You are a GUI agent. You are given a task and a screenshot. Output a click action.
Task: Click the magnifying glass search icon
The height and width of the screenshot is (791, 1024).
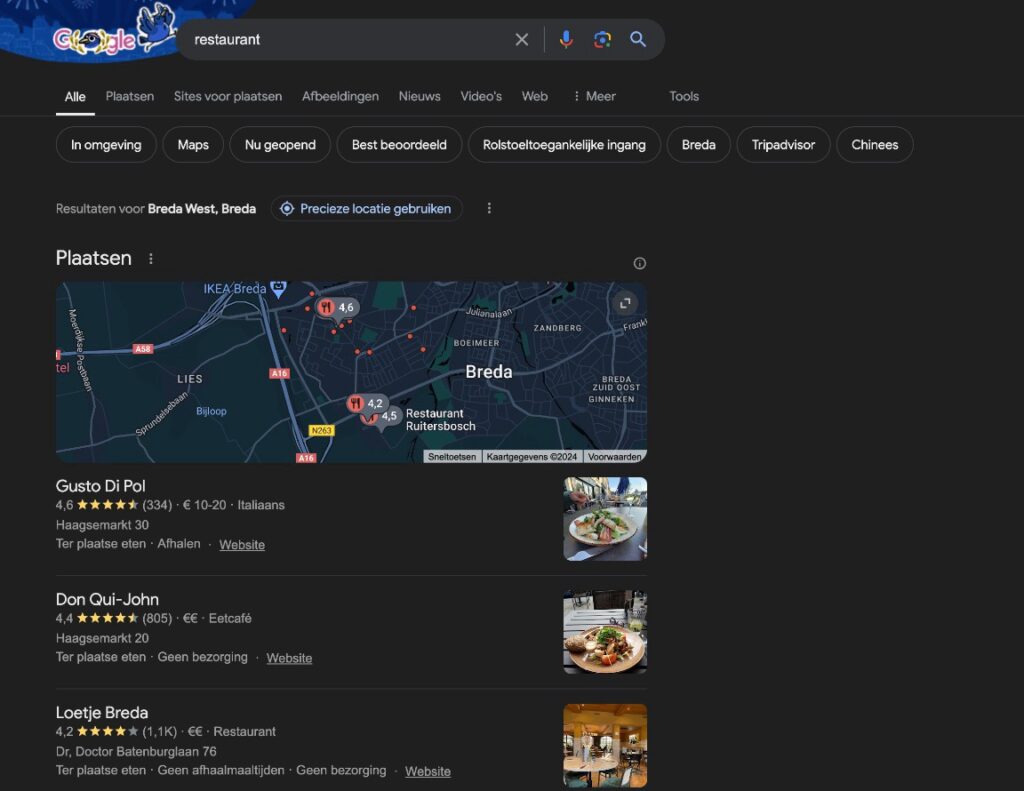click(x=638, y=40)
